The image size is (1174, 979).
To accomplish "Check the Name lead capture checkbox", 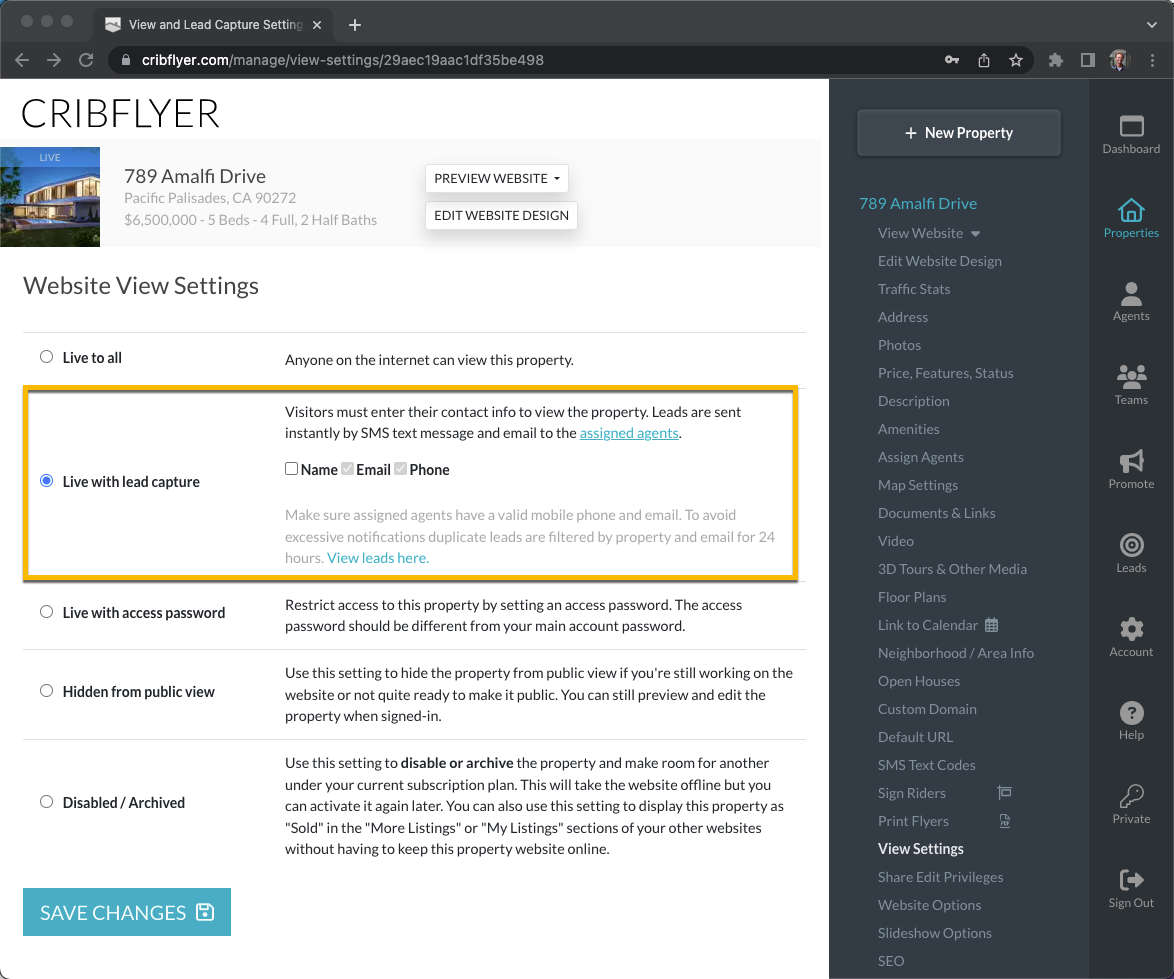I will point(291,469).
